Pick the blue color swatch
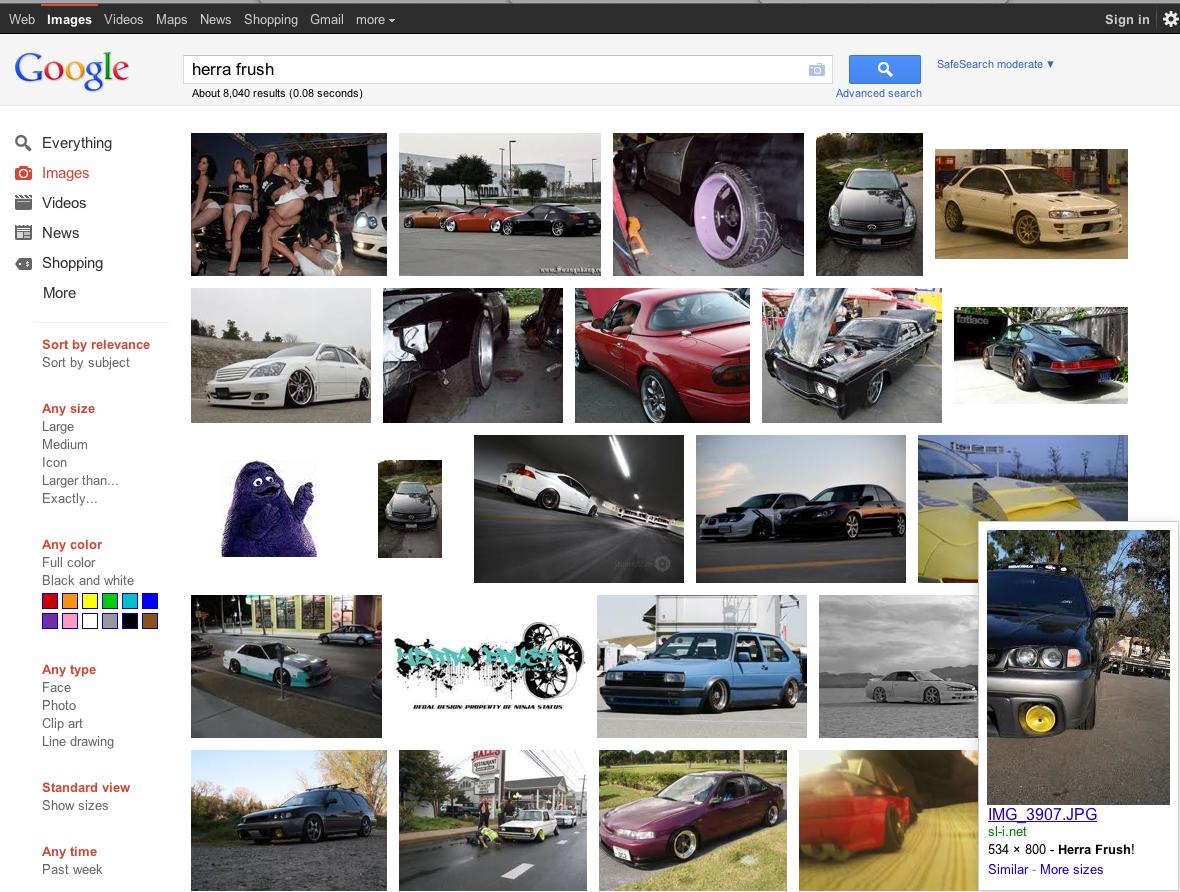Screen dimensions: 1180x892 (150, 601)
